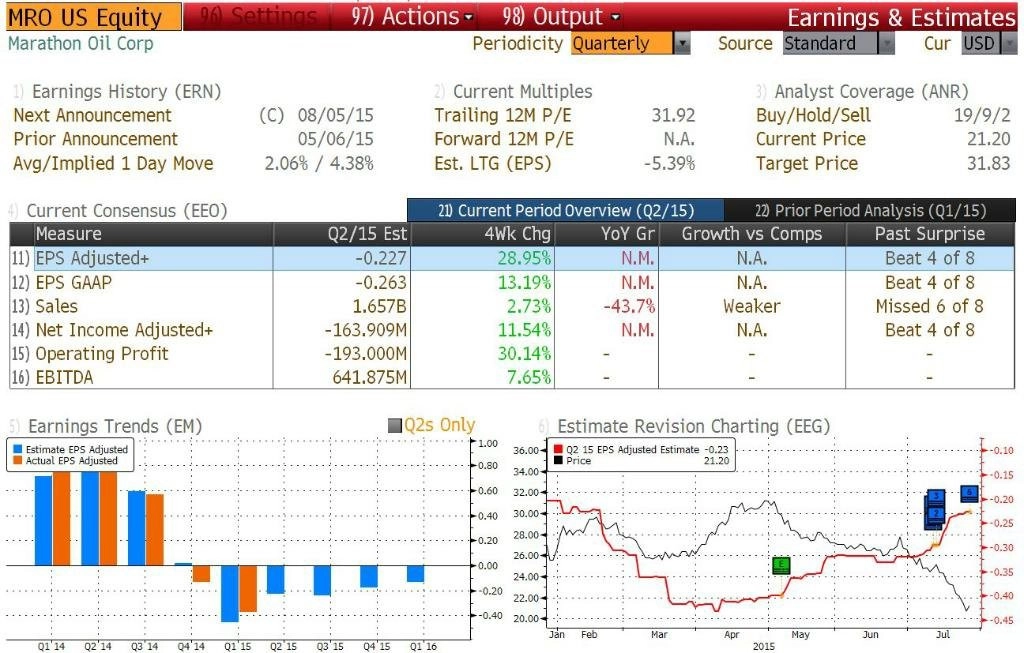The height and width of the screenshot is (653, 1024).
Task: Click the blue Estimate EPS Adjusted legend square
Action: (x=18, y=449)
